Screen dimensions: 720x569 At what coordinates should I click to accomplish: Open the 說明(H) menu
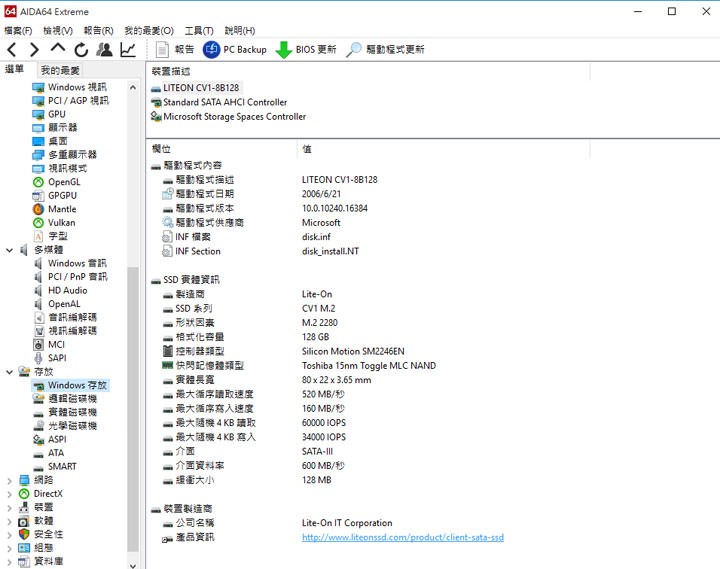coord(240,31)
